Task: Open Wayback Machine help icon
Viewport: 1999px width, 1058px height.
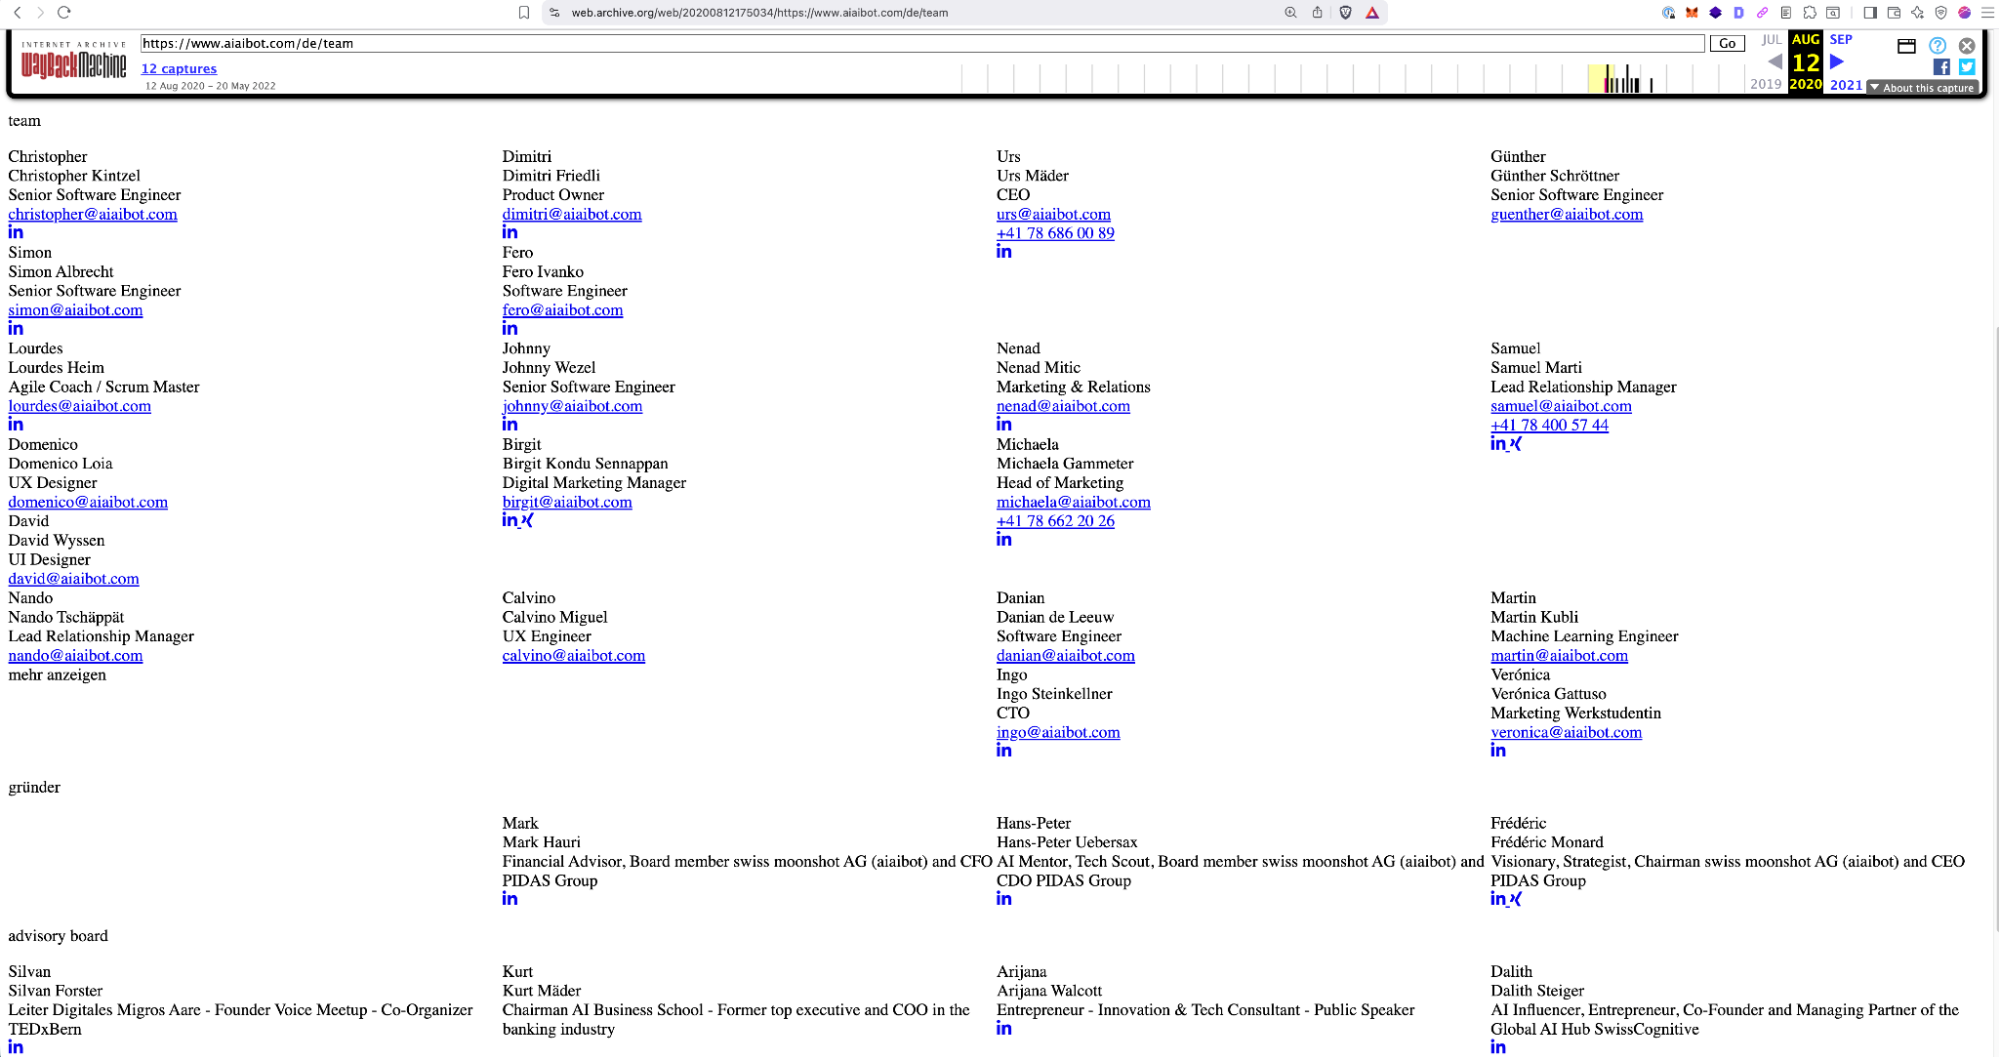Action: click(x=1937, y=46)
